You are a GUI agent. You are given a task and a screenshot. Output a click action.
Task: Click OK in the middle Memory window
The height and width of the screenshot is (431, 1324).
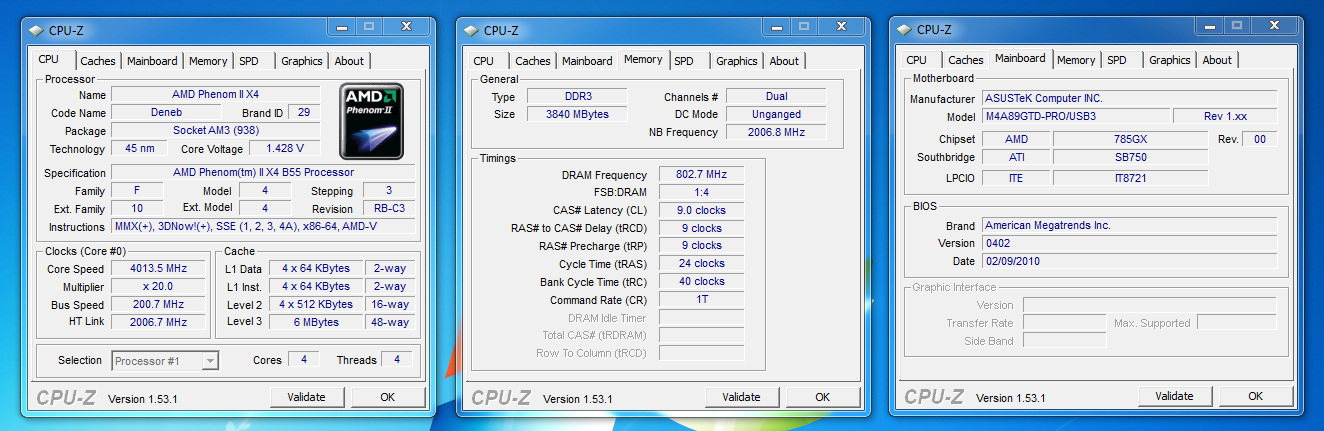822,397
